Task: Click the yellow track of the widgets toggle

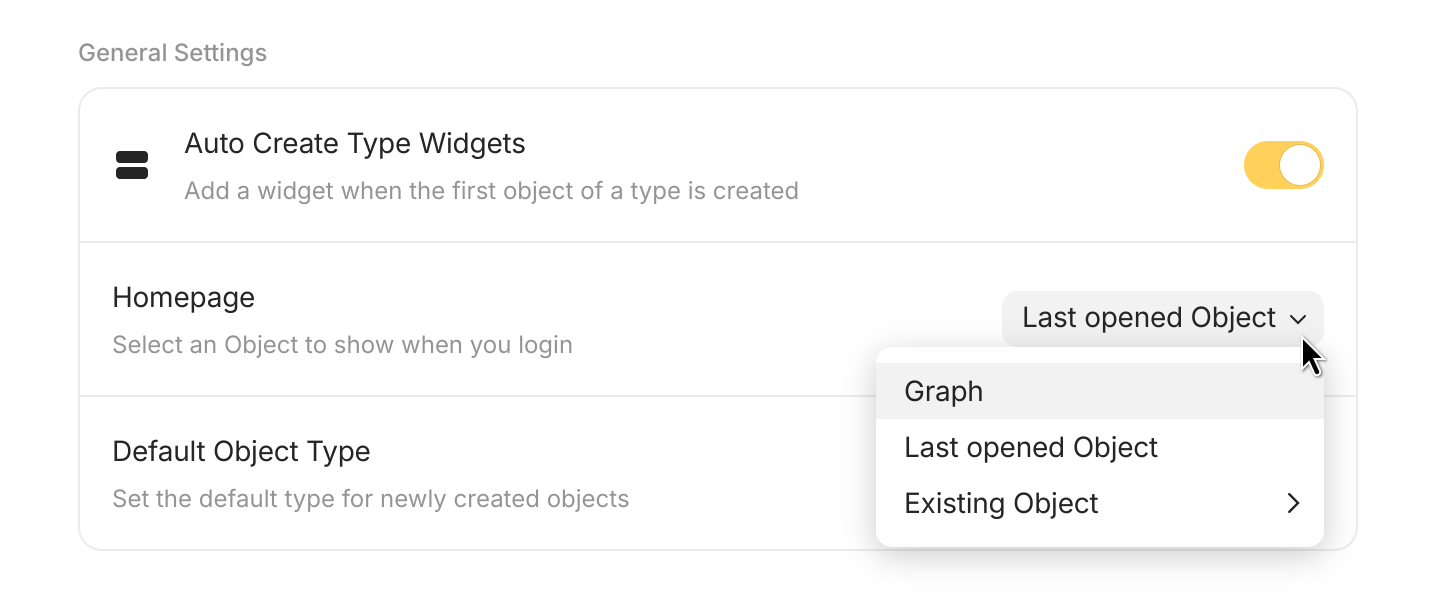Action: (x=1262, y=165)
